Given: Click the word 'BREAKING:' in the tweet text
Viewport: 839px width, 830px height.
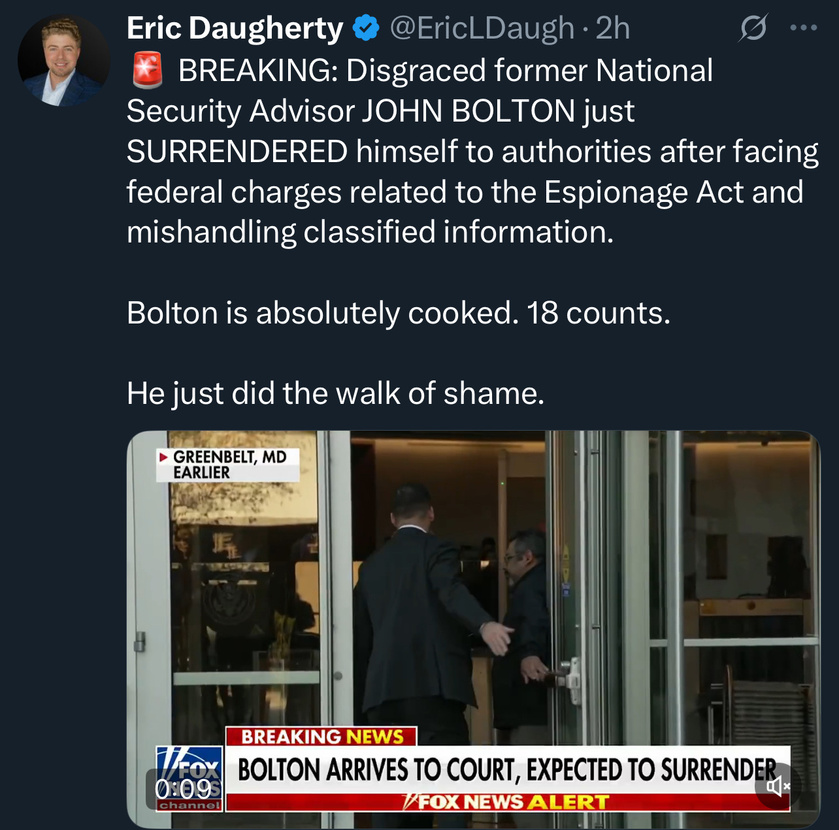Looking at the screenshot, I should click(258, 71).
